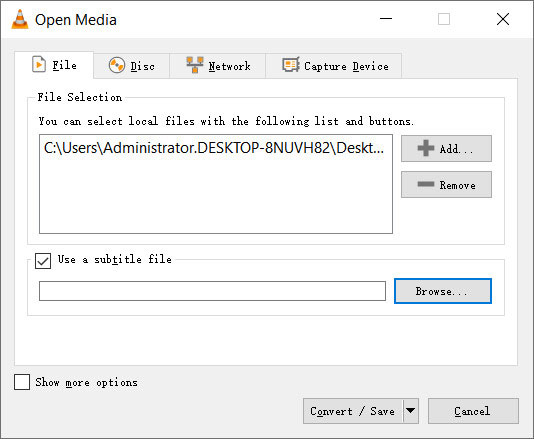
Task: Click the Capture Device card icon
Action: click(x=291, y=65)
